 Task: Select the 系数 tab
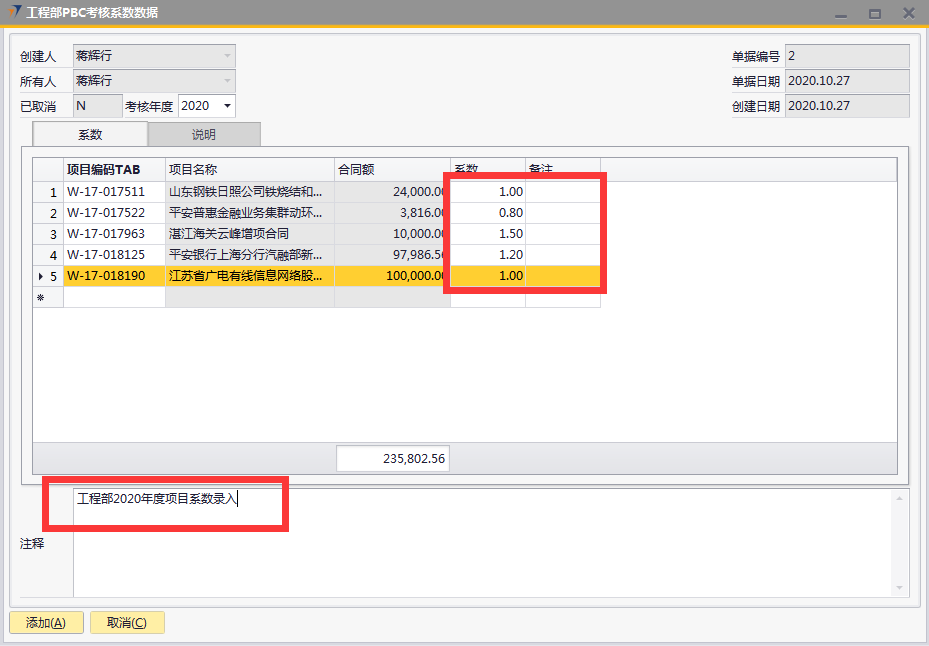[90, 135]
